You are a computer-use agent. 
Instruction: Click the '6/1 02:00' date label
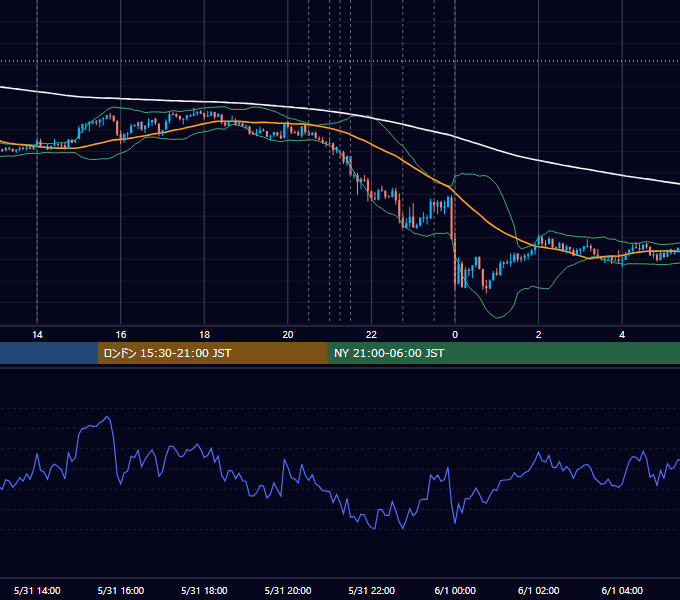coord(539,590)
